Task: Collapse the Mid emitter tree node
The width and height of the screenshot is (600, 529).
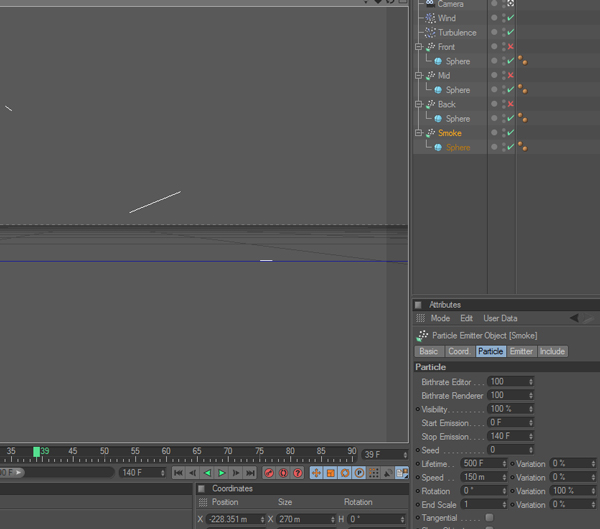Action: 419,76
